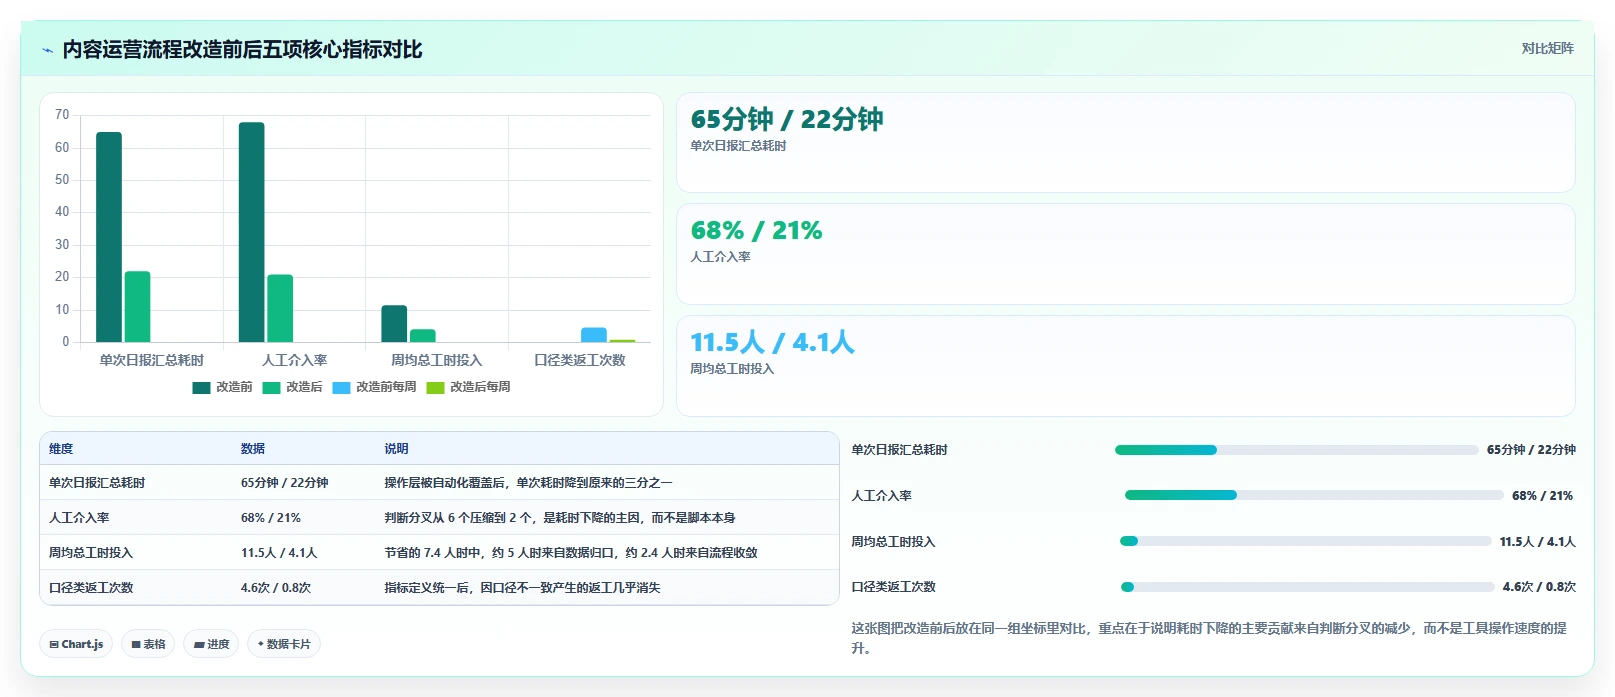The height and width of the screenshot is (697, 1615).
Task: Click the summary paragraph starting 这张图把改造前后
Action: click(1209, 638)
